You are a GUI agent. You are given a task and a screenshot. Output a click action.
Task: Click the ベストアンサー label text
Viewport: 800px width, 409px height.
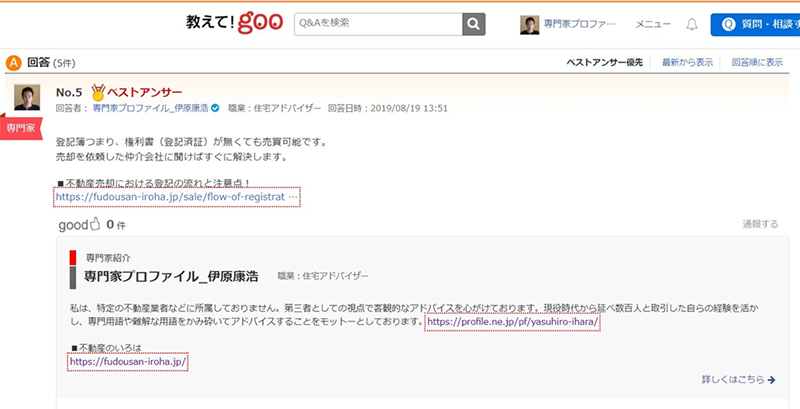(144, 92)
